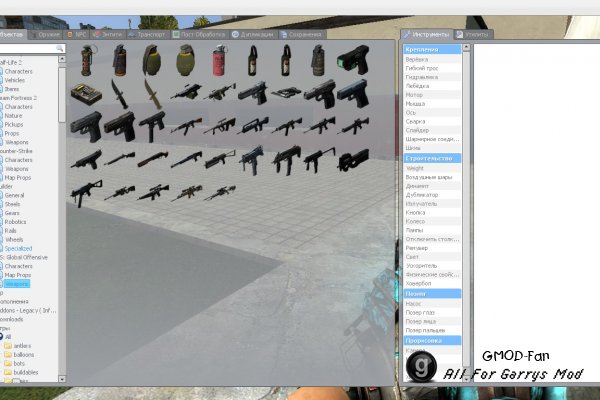The width and height of the screenshot is (600, 400).
Task: Open the bots folder icon
Action: 8,363
